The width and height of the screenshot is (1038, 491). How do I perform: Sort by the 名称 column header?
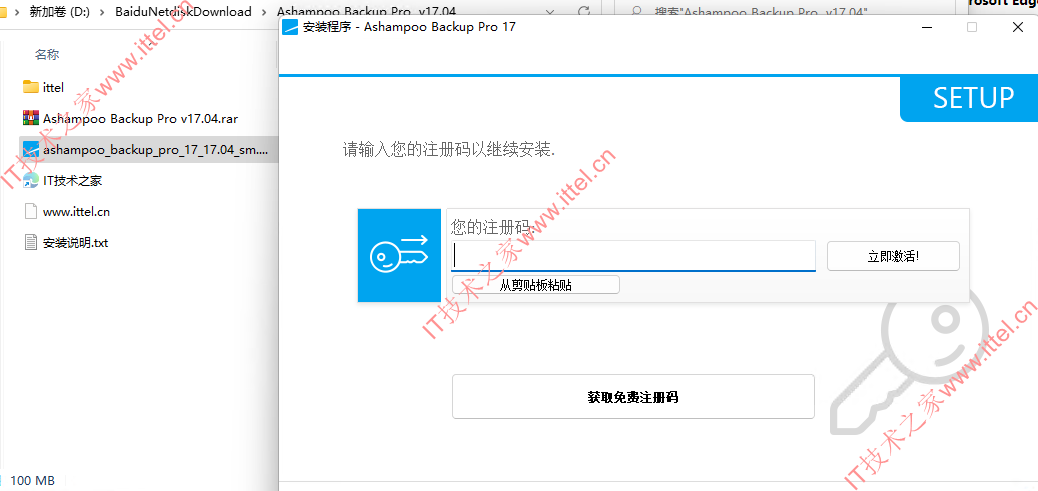click(48, 55)
